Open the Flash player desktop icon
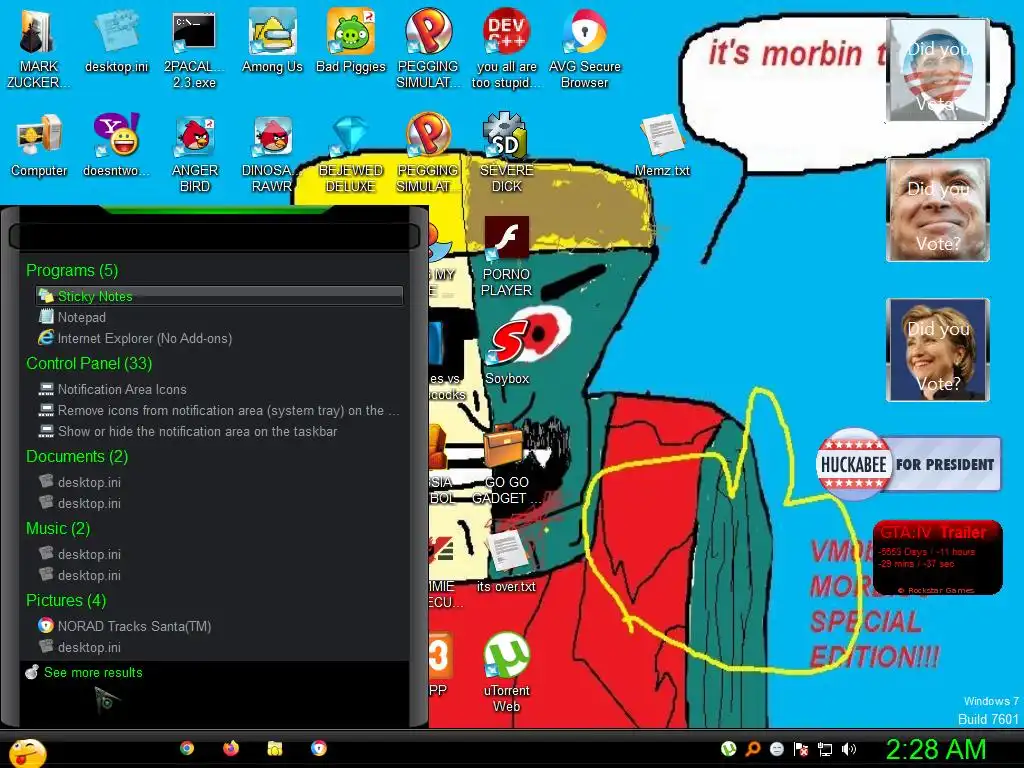Viewport: 1024px width, 768px height. [506, 257]
